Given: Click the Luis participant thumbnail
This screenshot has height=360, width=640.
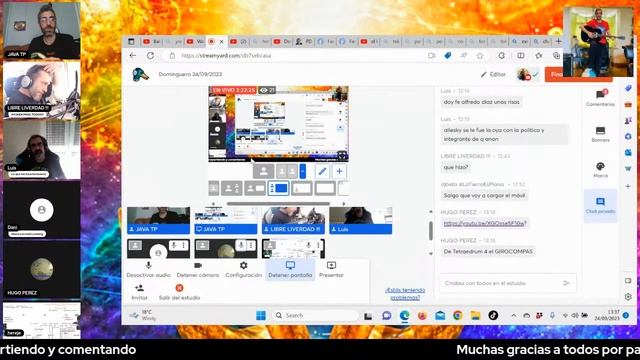Looking at the screenshot, I should click(361, 220).
